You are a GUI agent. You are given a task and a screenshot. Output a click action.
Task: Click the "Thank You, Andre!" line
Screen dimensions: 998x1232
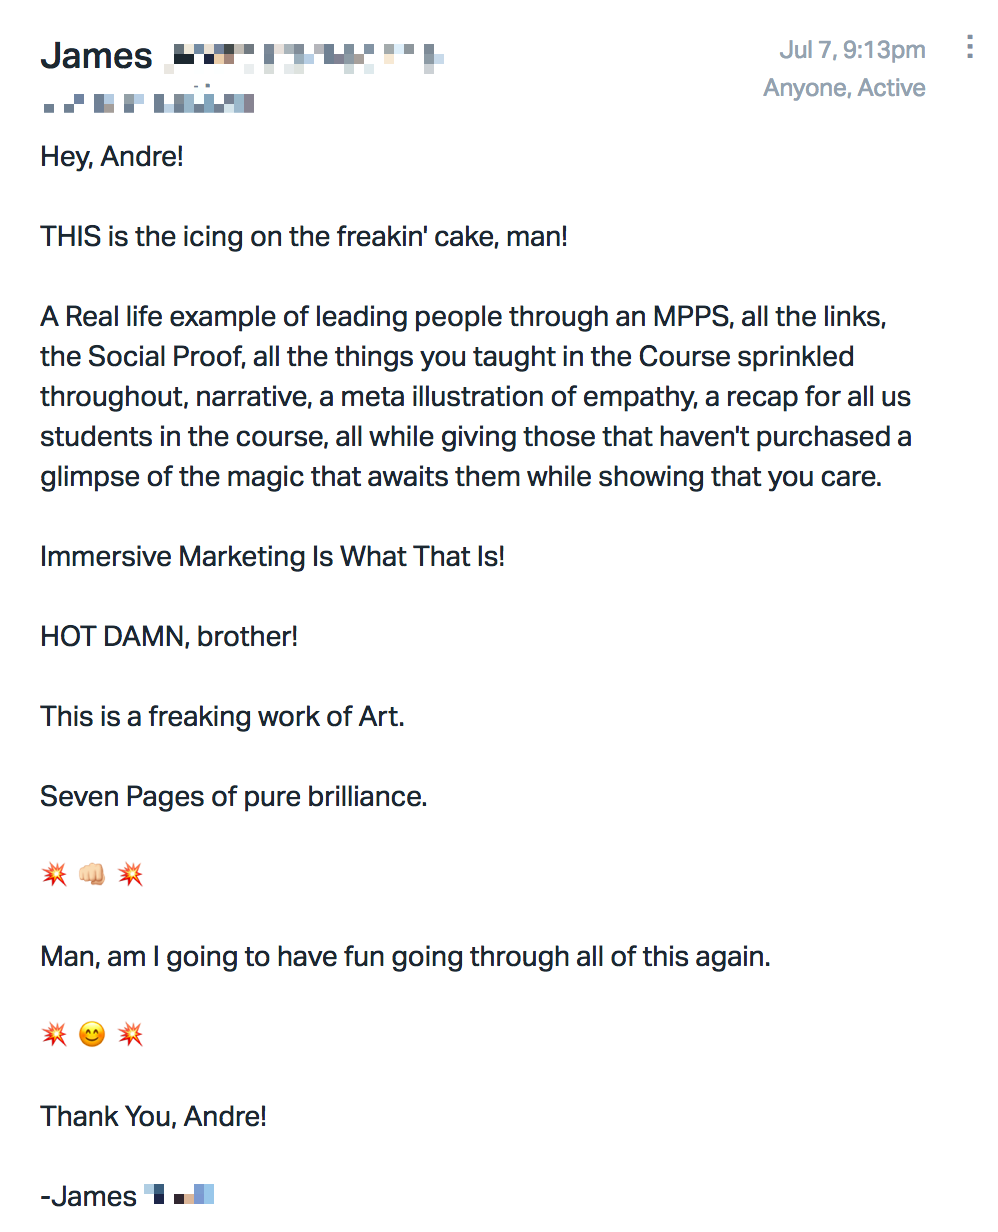[154, 1116]
